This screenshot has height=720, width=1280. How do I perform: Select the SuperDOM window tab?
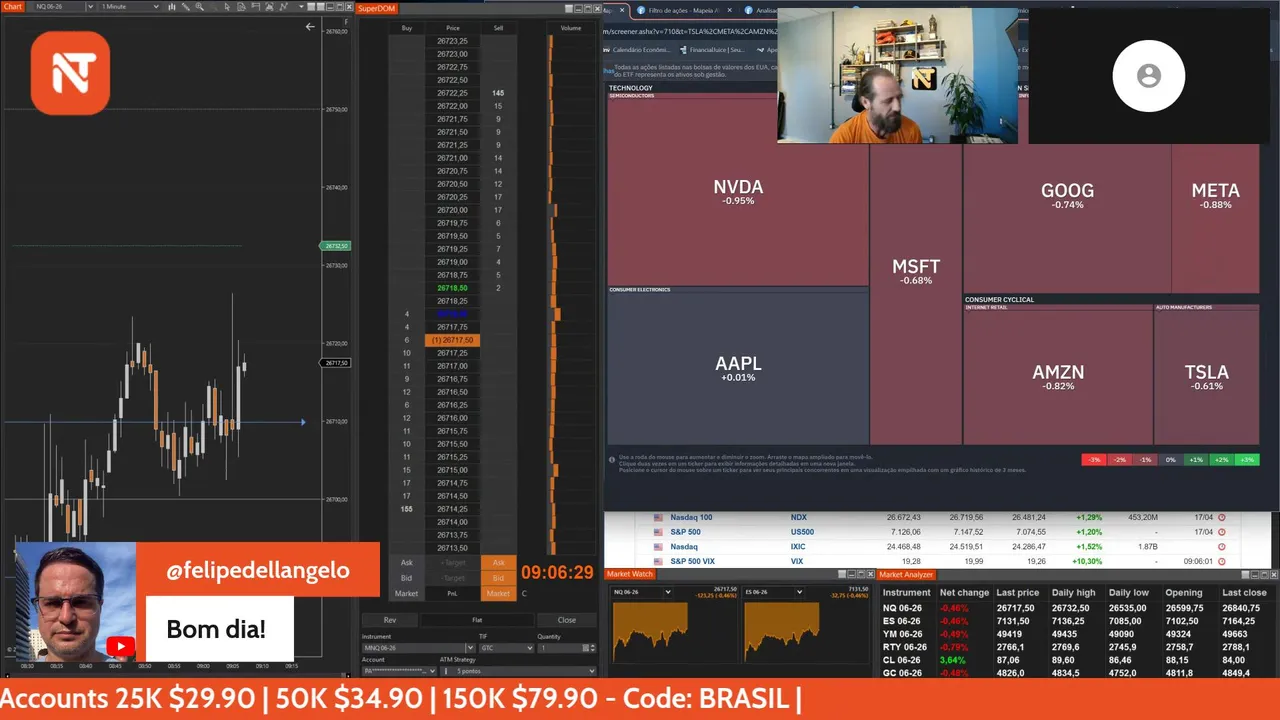coord(377,8)
